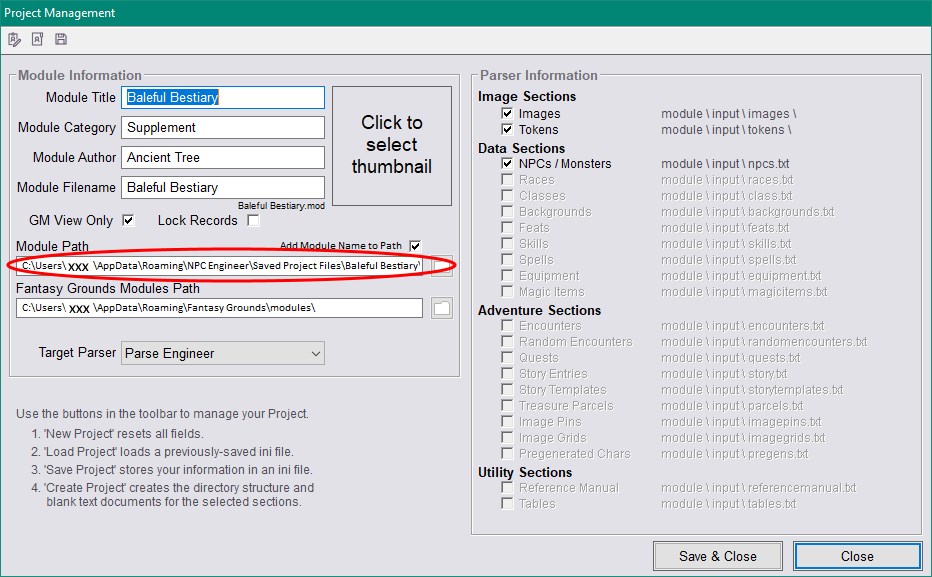Select the Module Filename input box
The image size is (932, 577).
pyautogui.click(x=222, y=187)
